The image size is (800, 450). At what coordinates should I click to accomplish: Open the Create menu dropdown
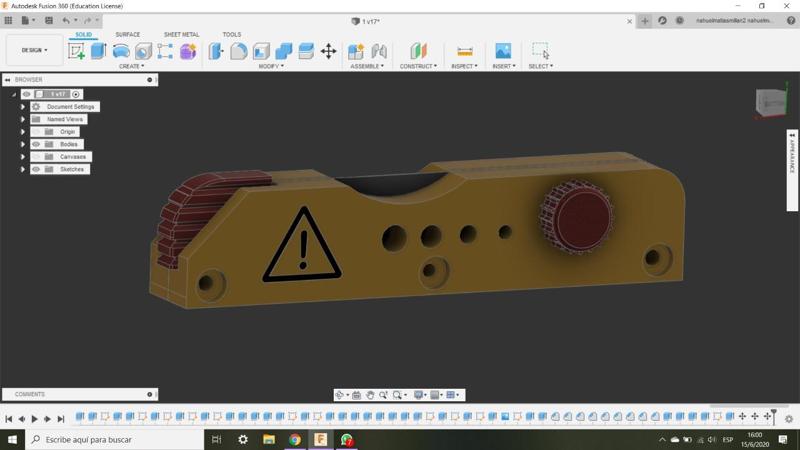click(x=131, y=66)
